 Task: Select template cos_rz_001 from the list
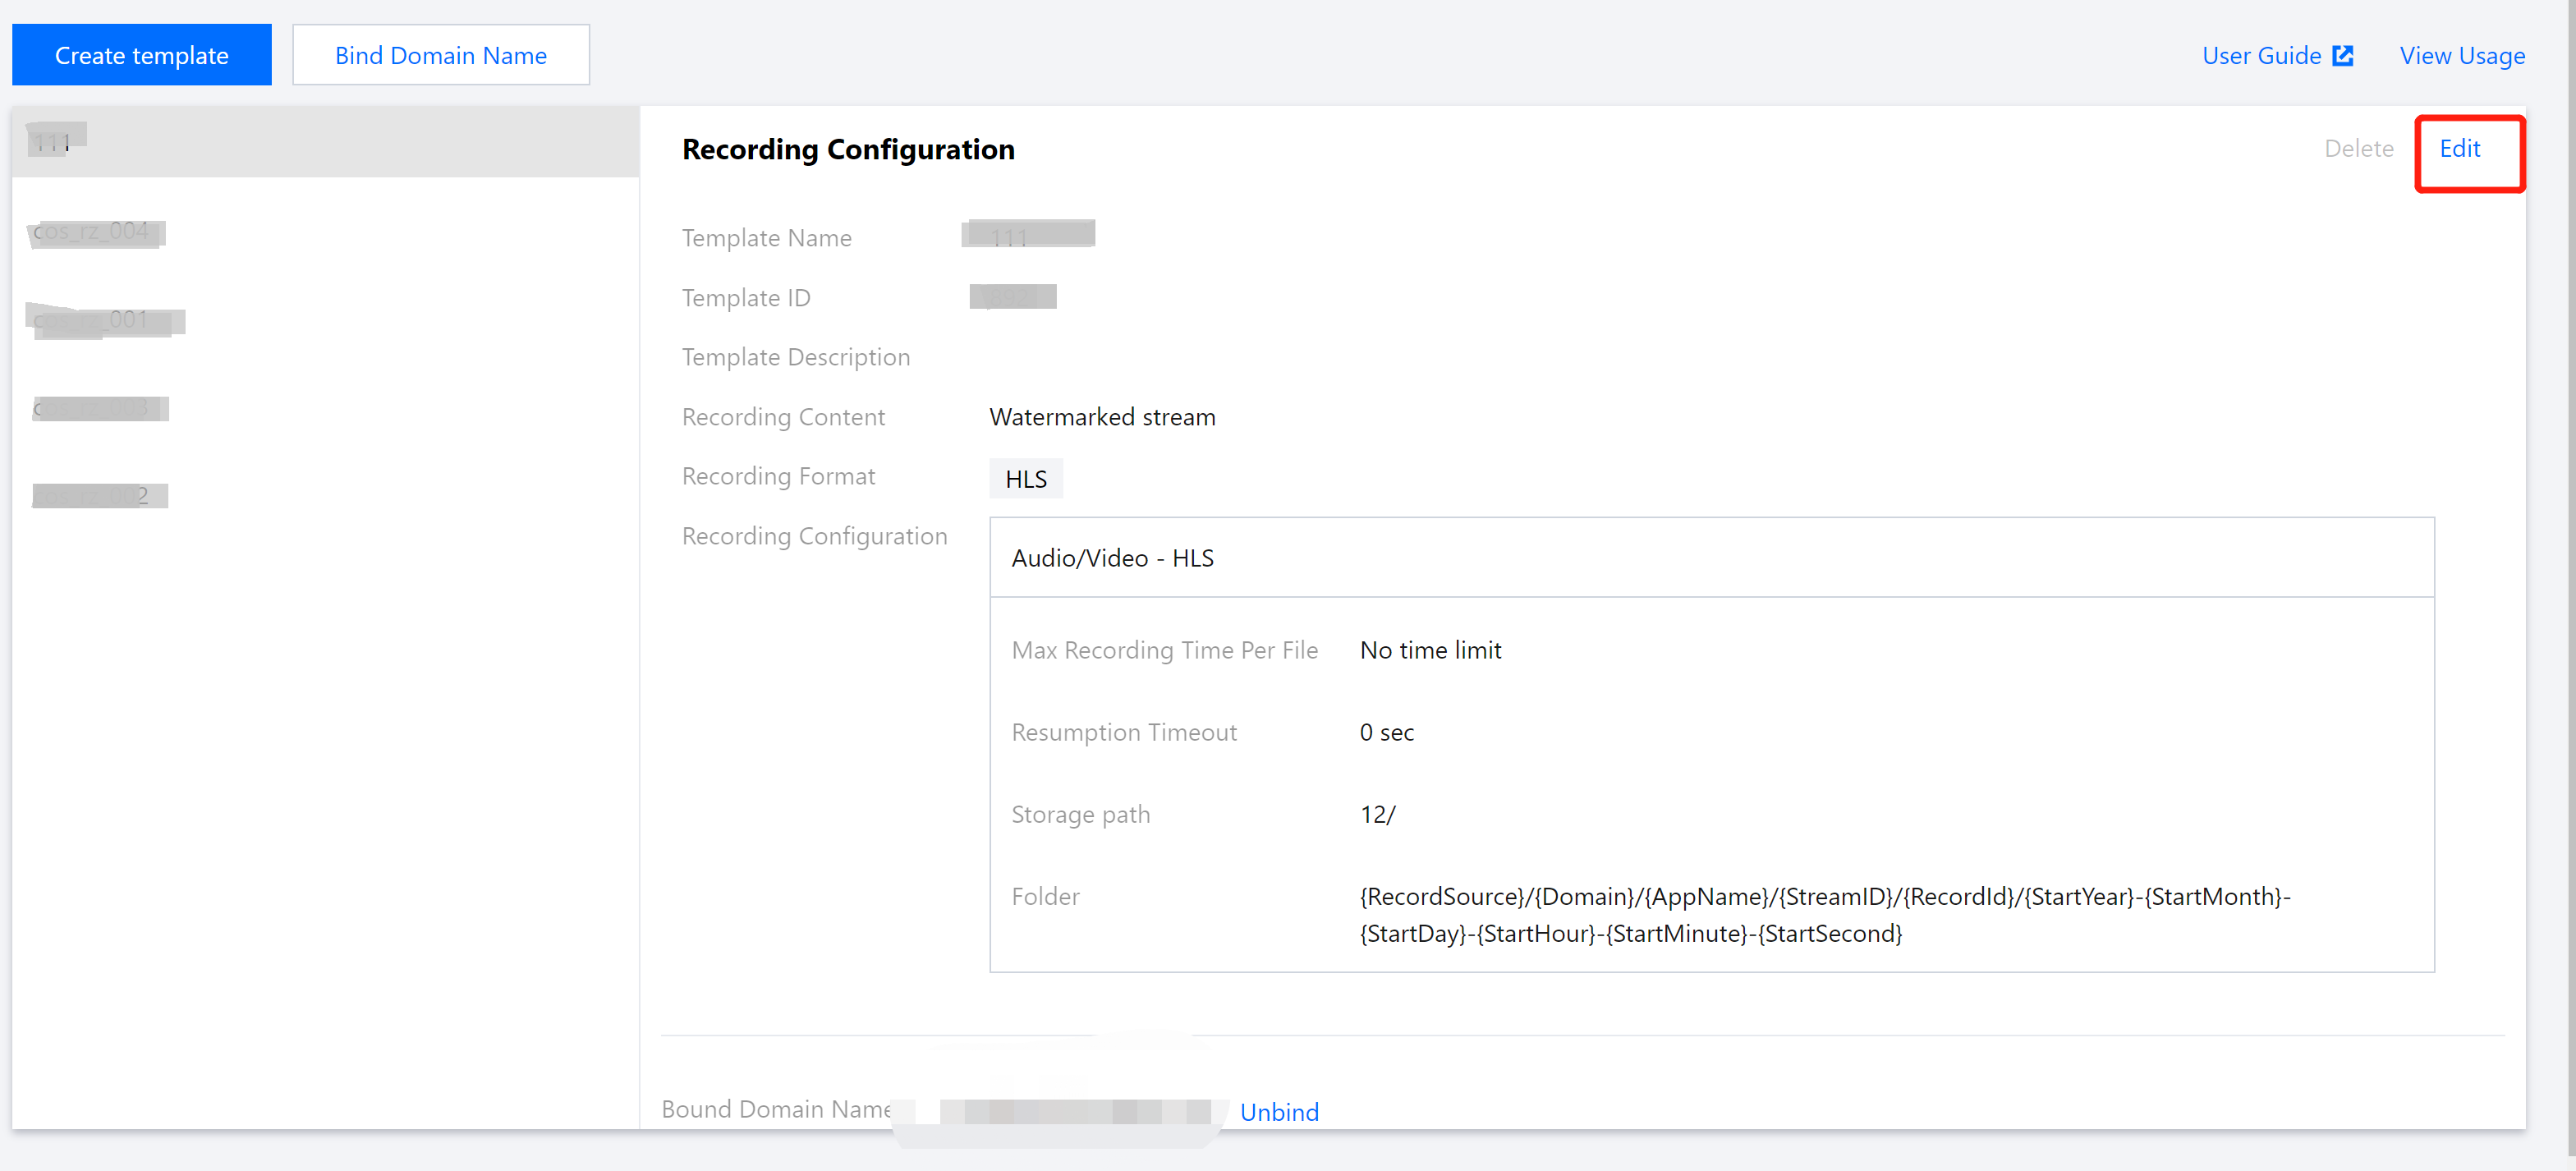[105, 320]
